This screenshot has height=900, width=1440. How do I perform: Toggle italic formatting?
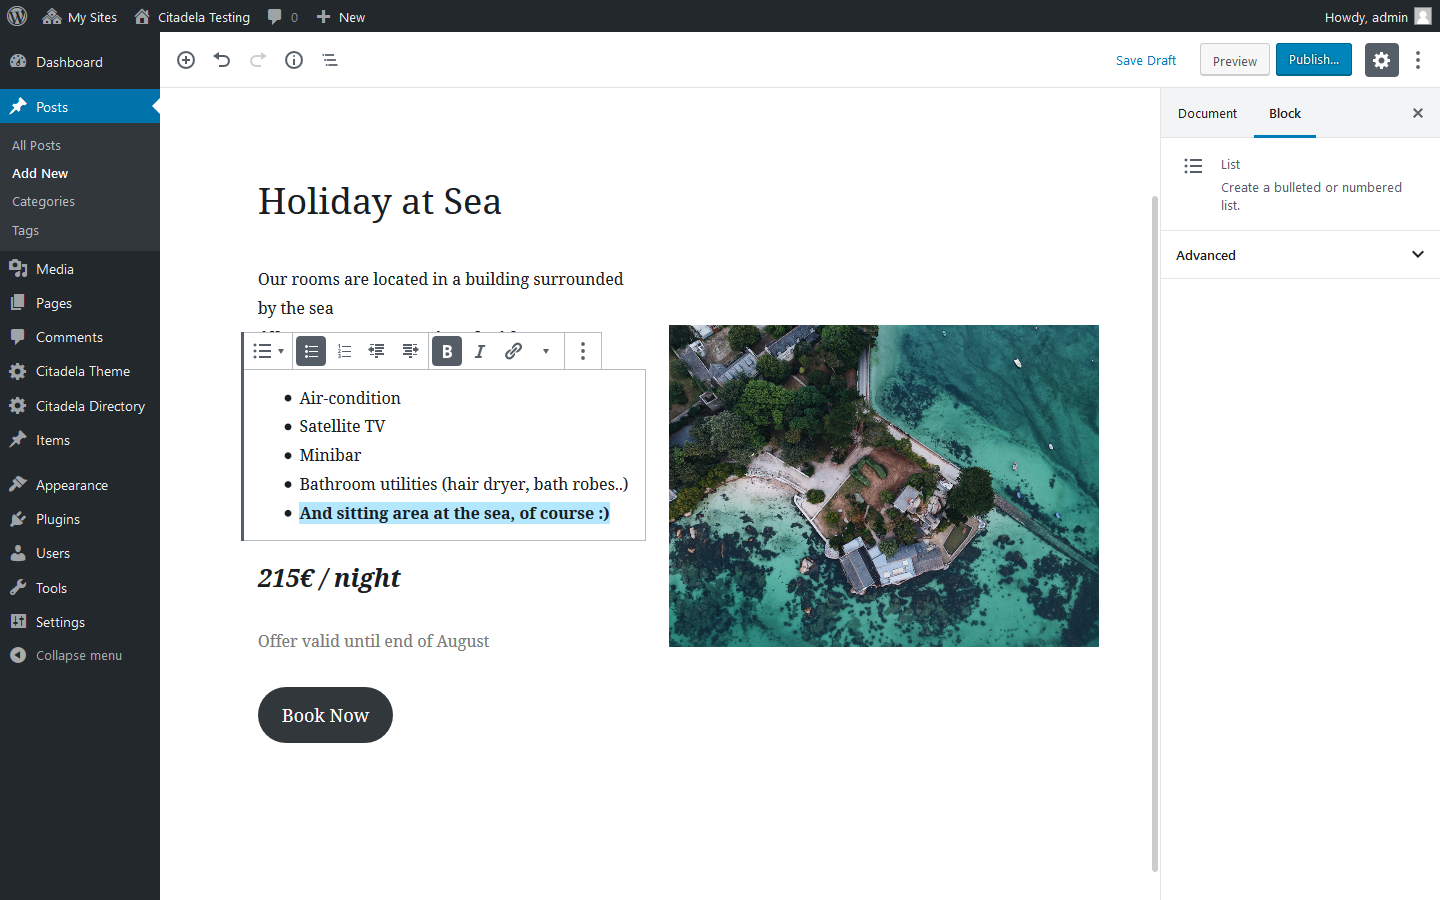tap(480, 351)
